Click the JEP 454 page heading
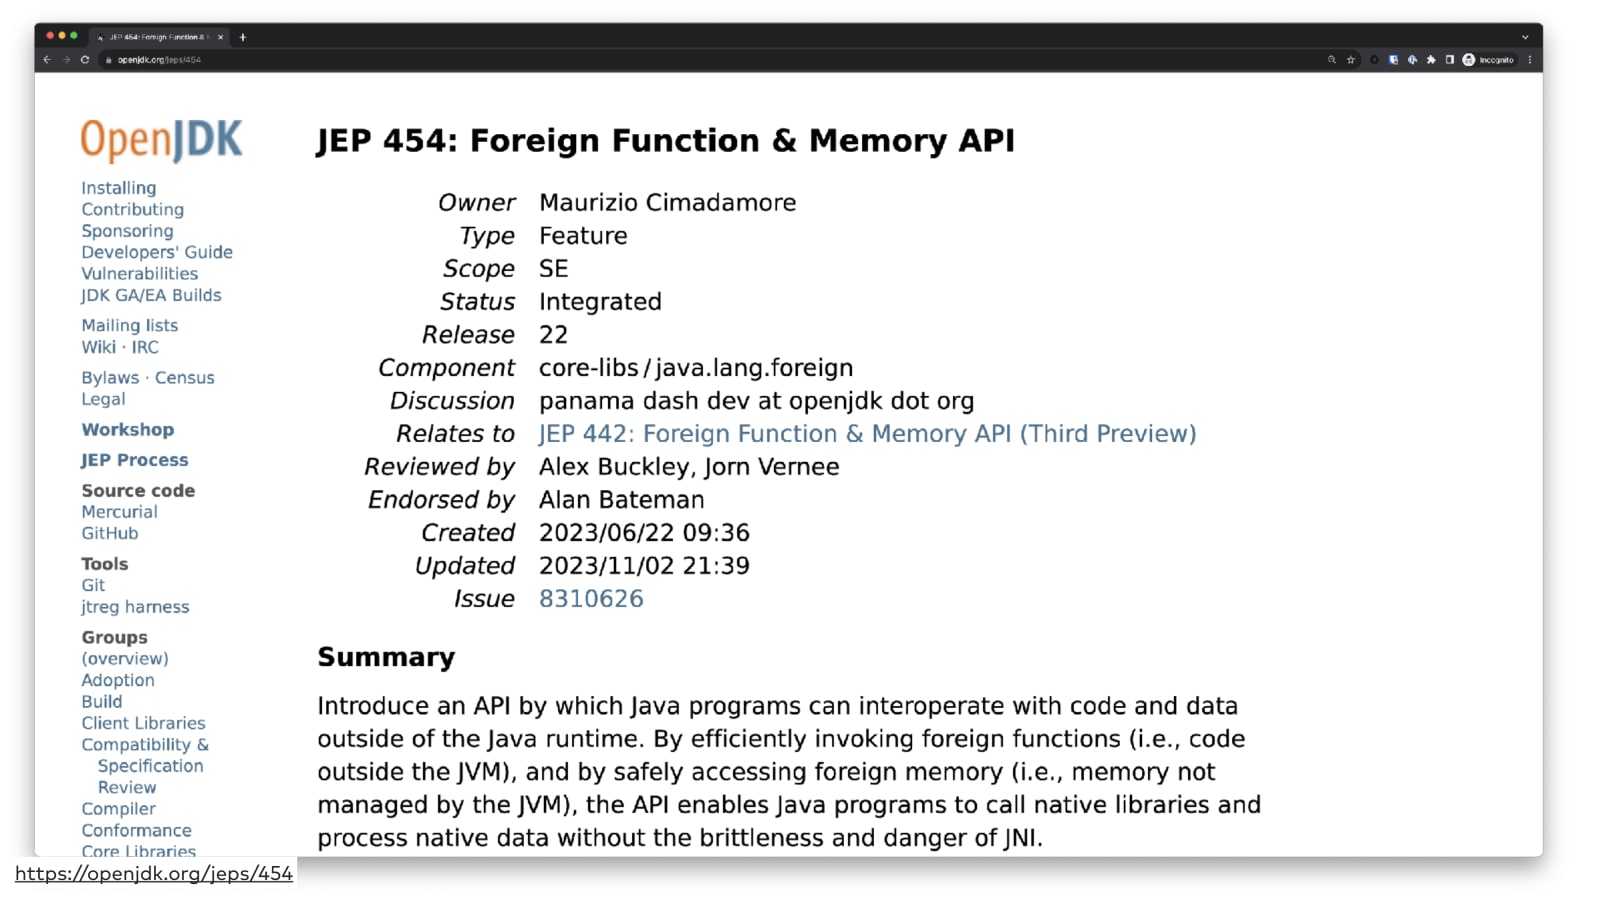The image size is (1600, 900). 665,141
